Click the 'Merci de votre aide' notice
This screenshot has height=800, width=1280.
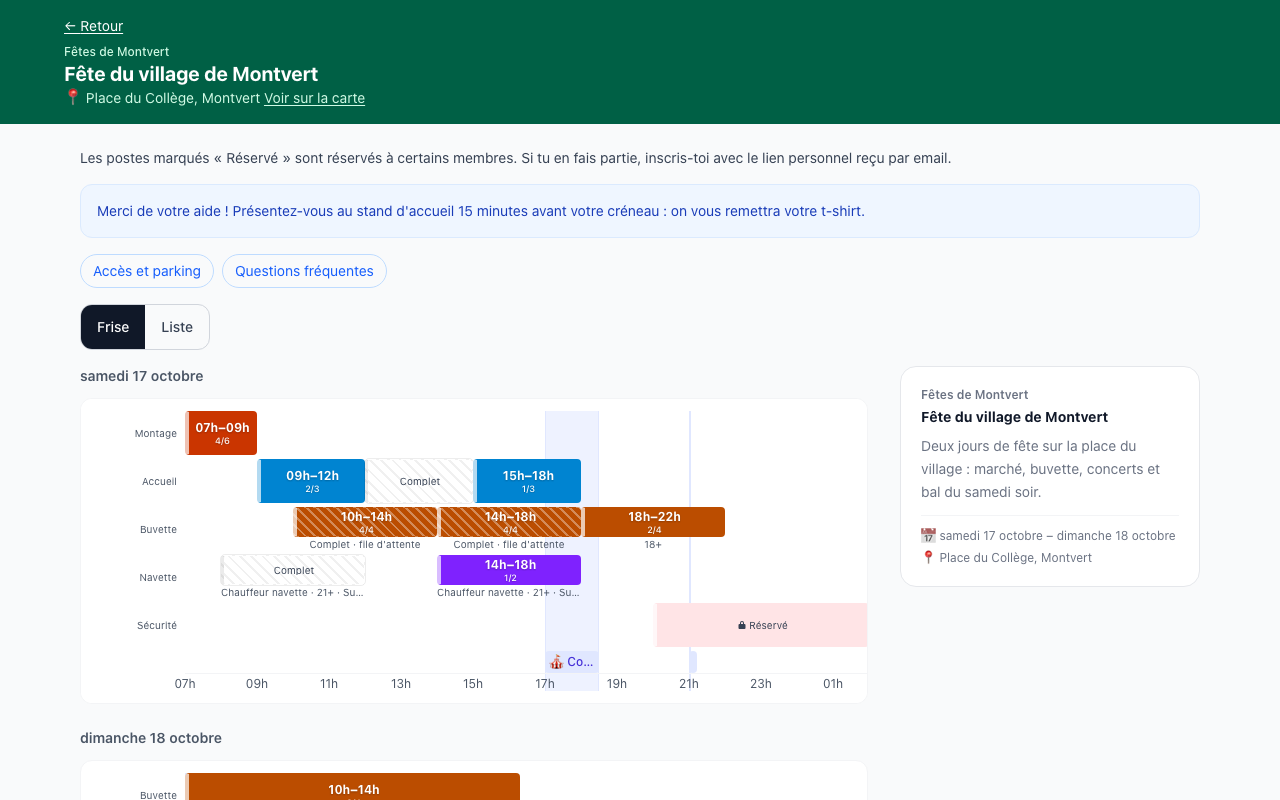pyautogui.click(x=640, y=211)
